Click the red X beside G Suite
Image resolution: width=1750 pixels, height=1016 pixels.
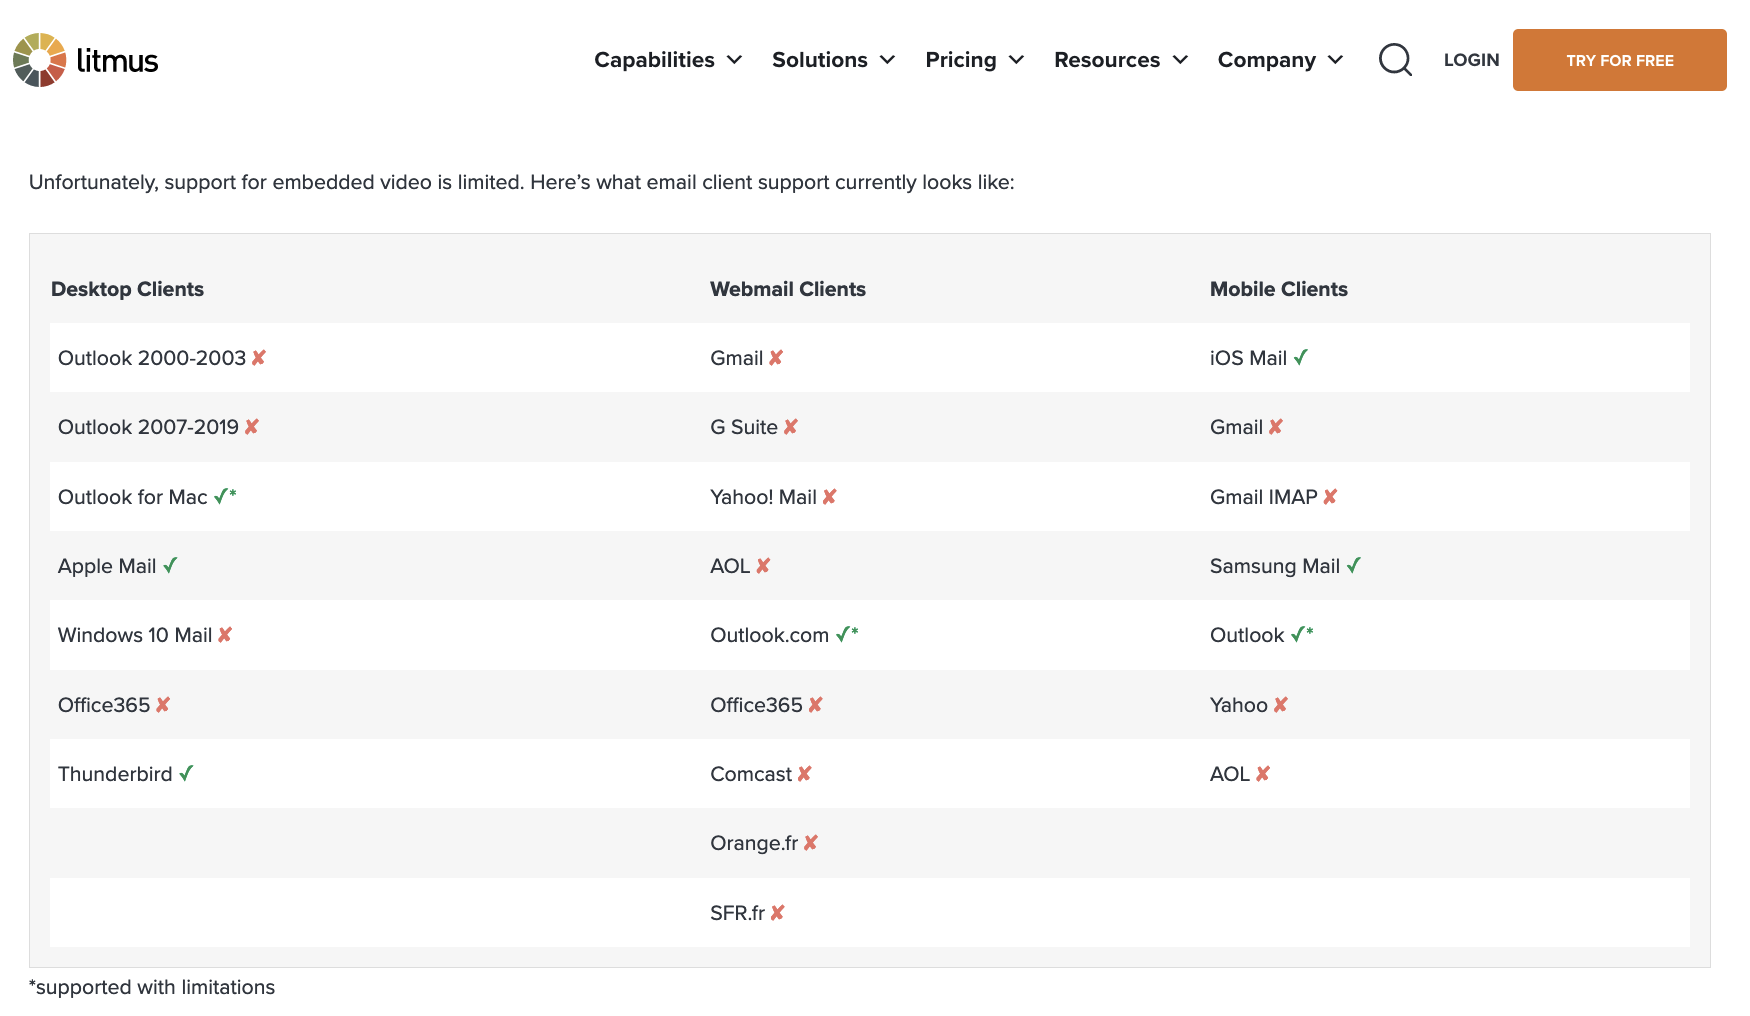(x=791, y=427)
